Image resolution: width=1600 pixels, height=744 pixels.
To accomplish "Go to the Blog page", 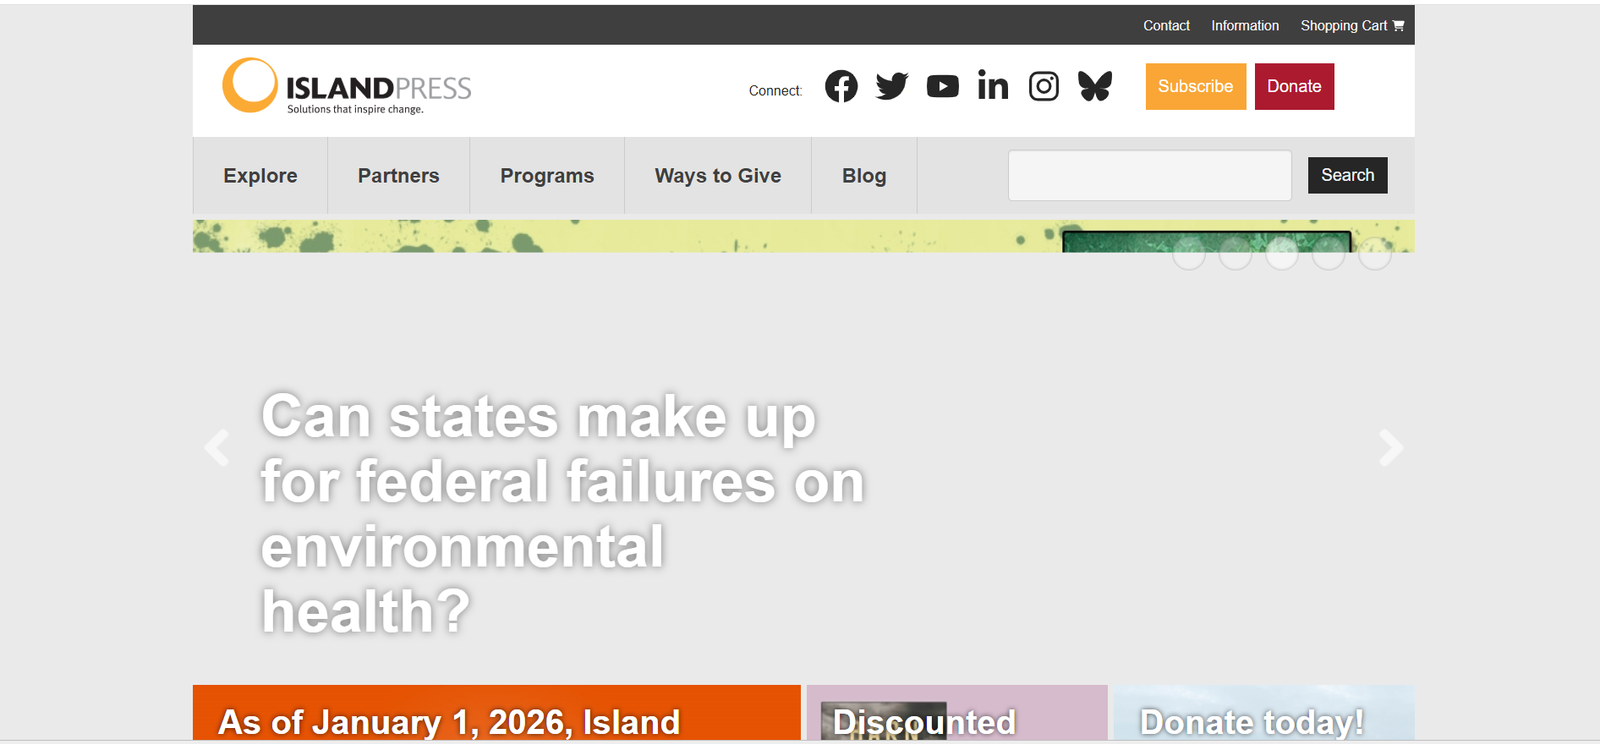I will tap(864, 176).
